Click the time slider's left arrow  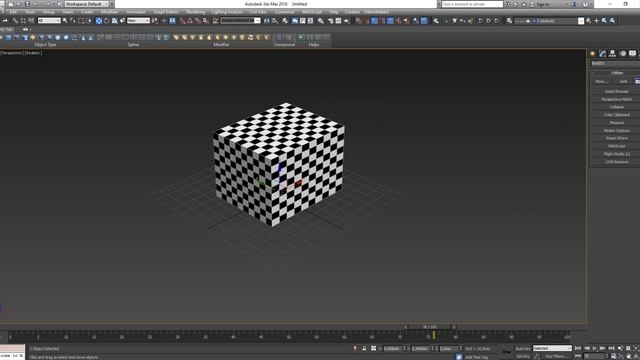tap(405, 327)
